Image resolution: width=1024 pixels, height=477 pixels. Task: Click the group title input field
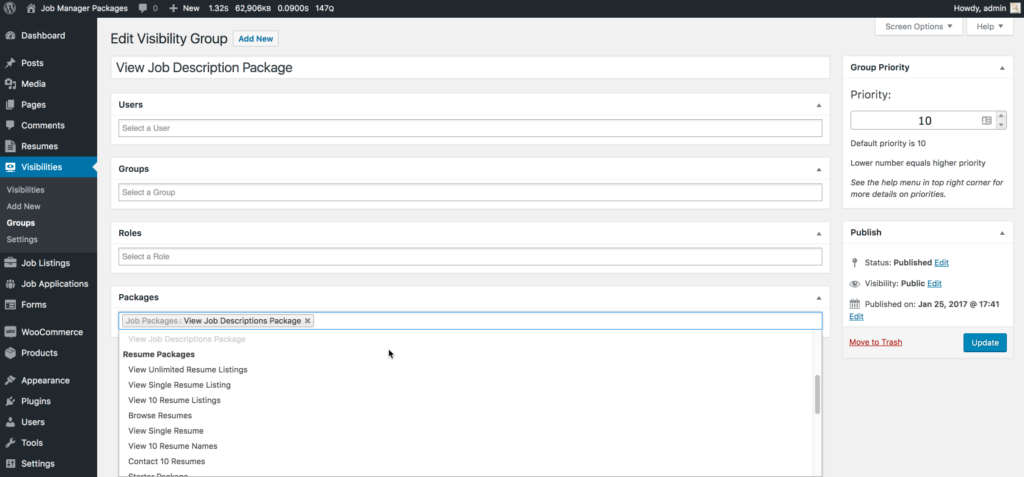pos(470,67)
